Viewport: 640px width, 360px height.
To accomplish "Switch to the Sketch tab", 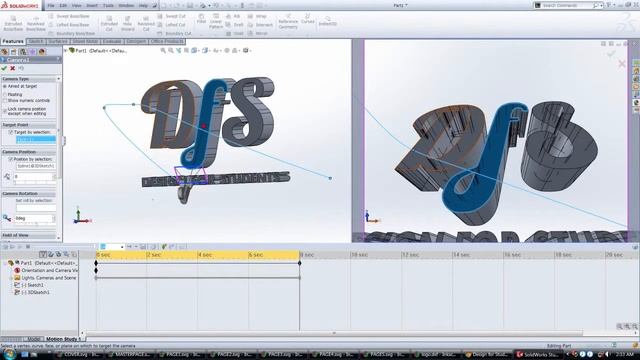I will coord(36,42).
